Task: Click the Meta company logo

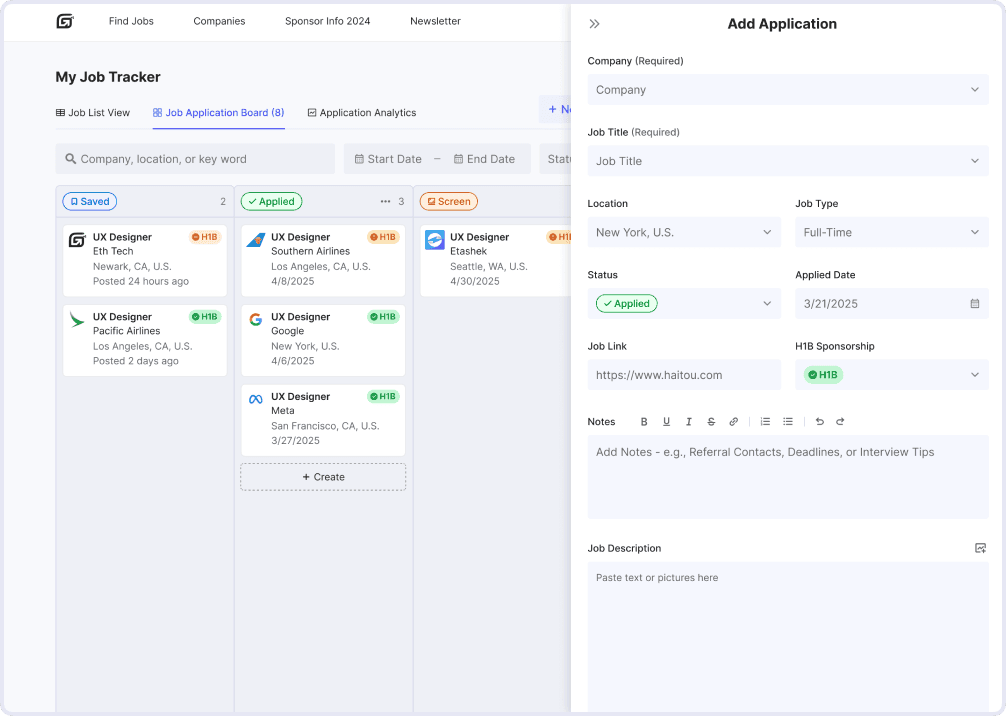Action: (x=255, y=399)
